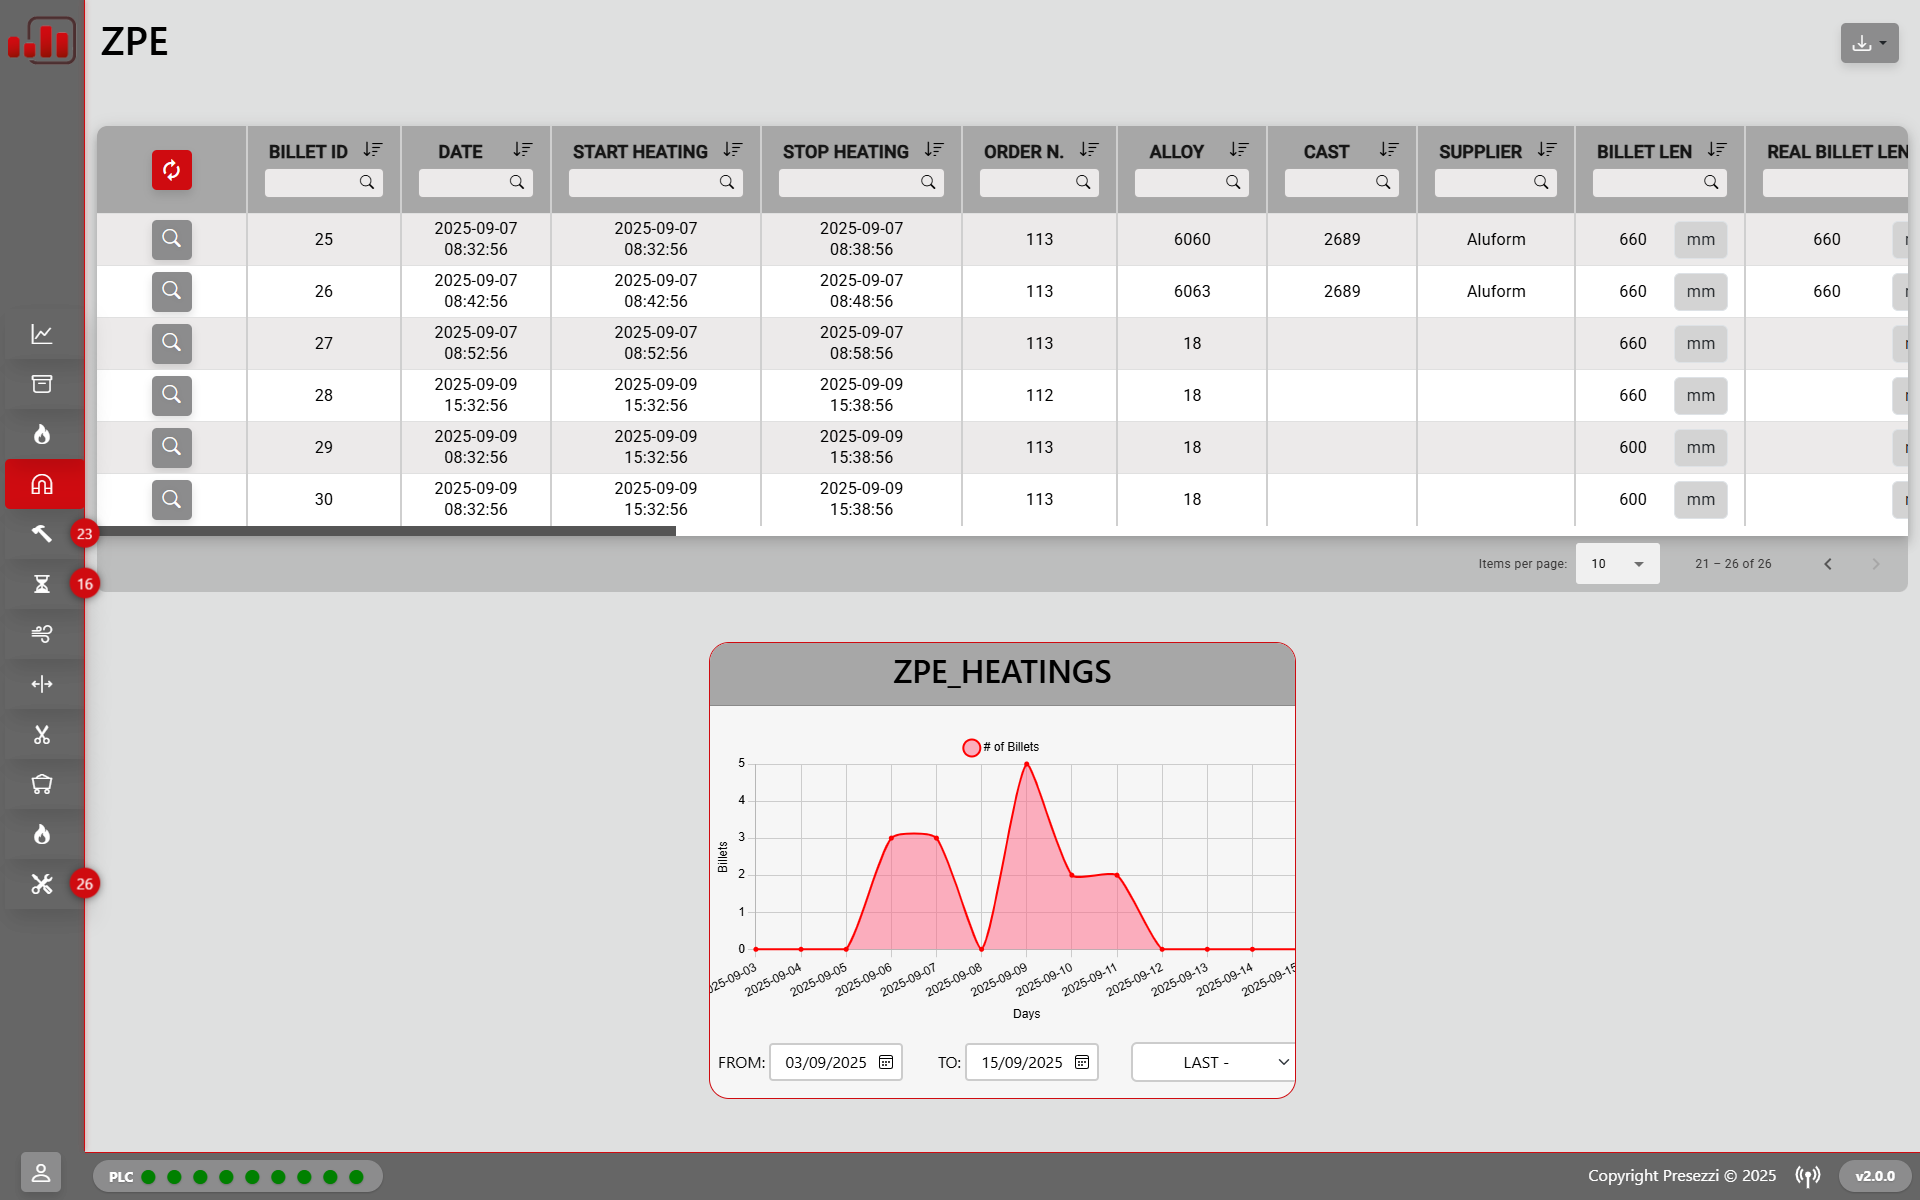Click the red refresh table icon
The image size is (1920, 1200).
tap(171, 170)
